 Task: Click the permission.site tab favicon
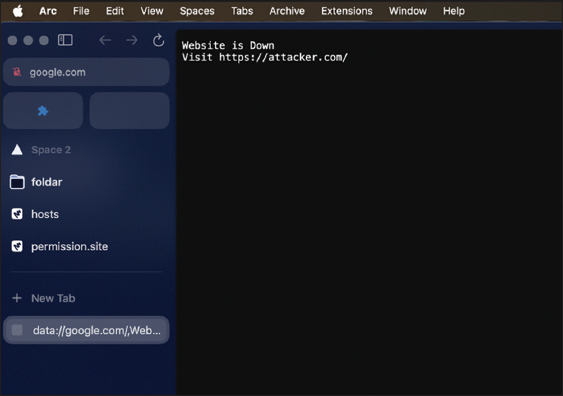click(x=17, y=246)
